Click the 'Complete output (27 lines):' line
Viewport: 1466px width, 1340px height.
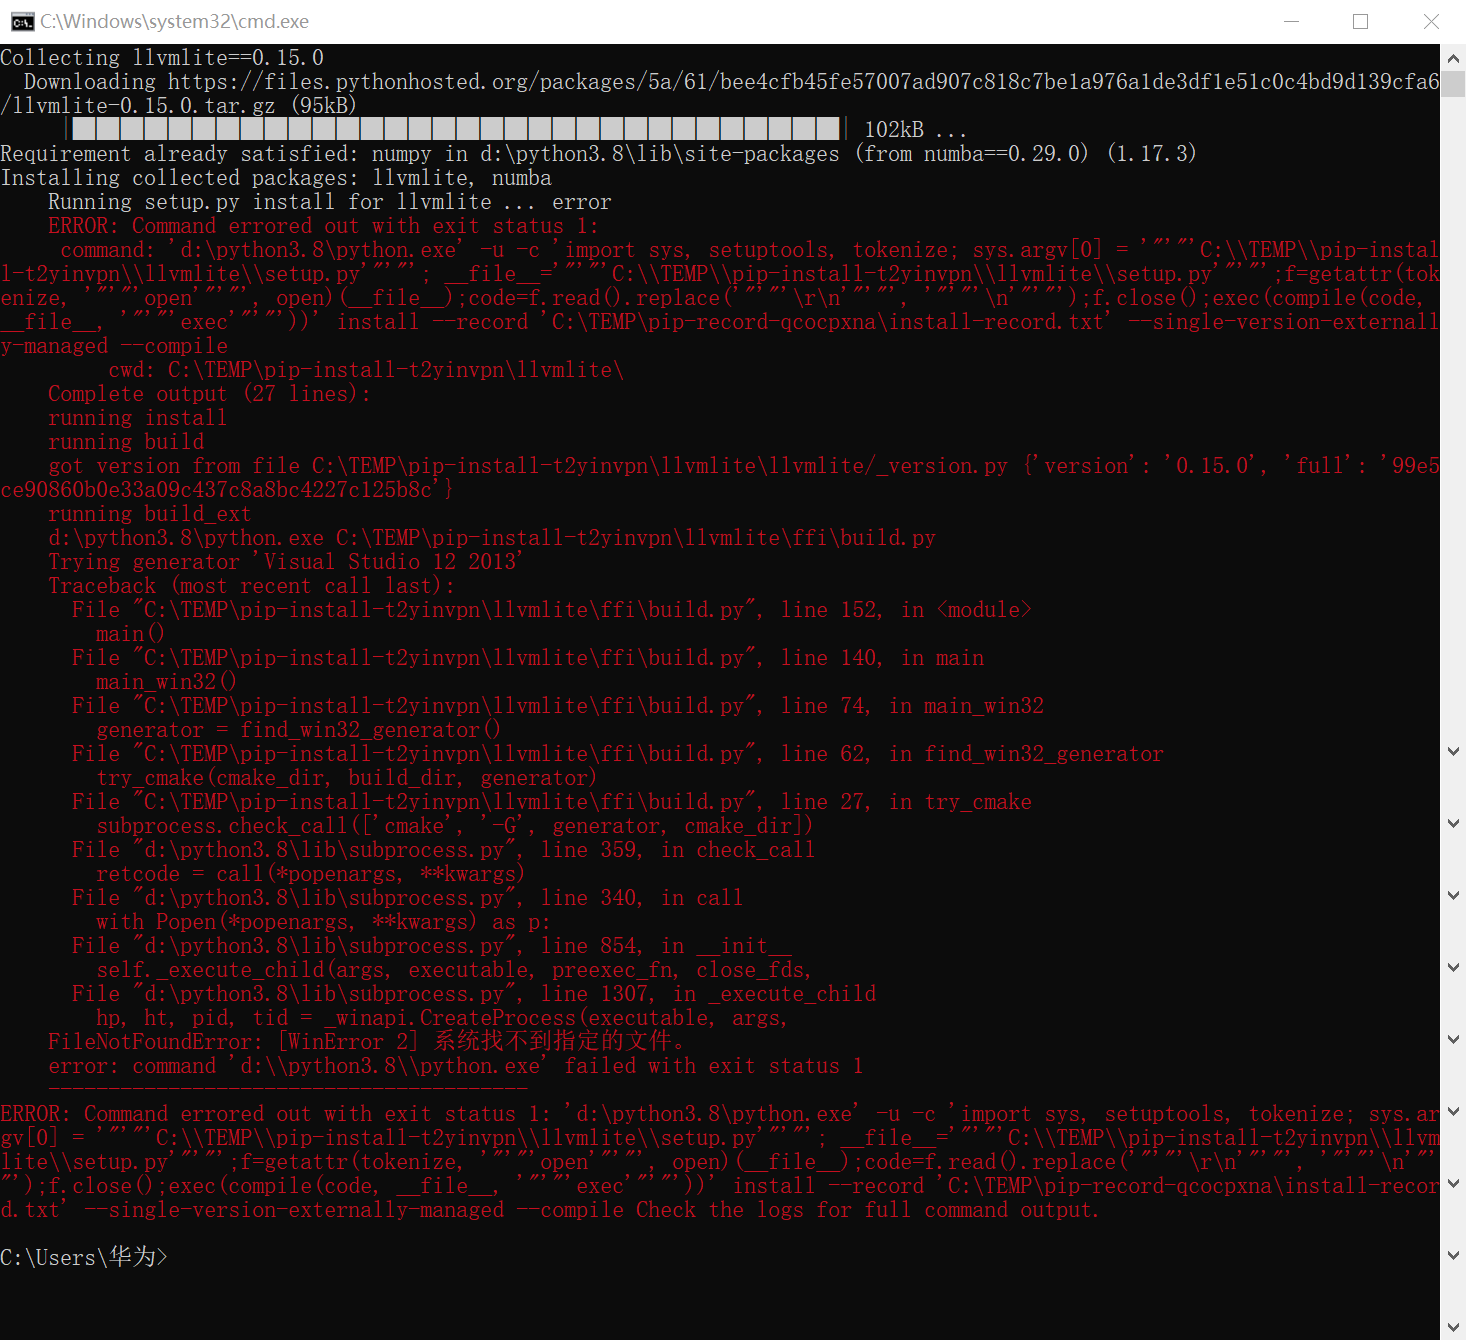pyautogui.click(x=209, y=394)
